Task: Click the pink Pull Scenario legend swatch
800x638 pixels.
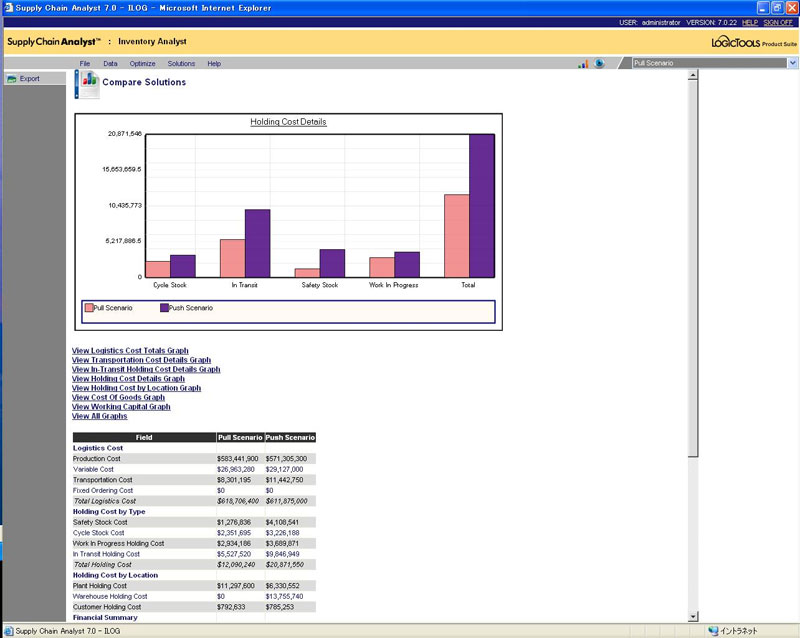Action: coord(89,308)
